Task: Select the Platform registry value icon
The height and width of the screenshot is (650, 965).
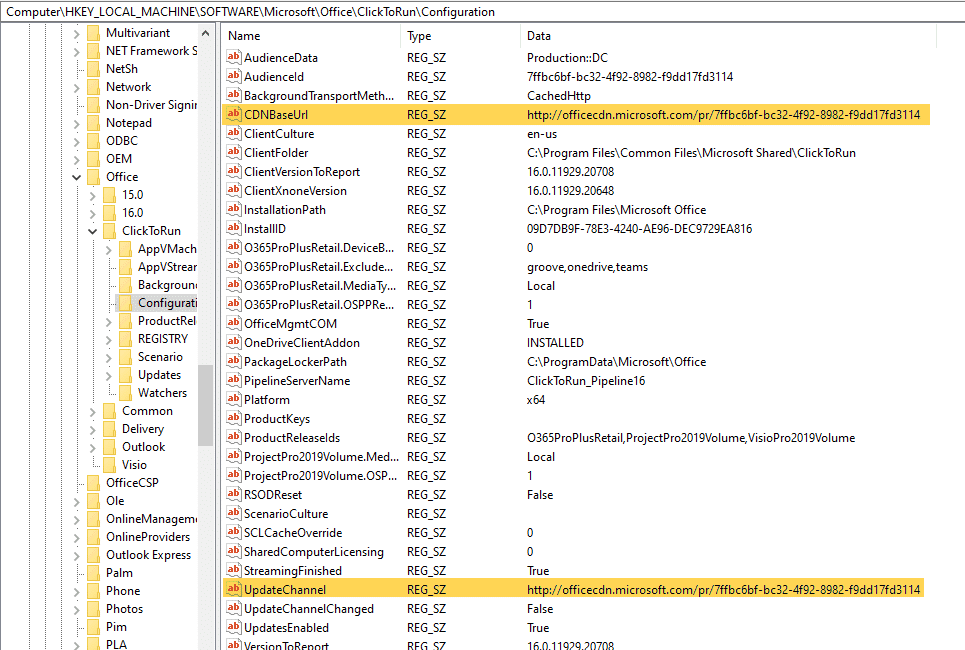Action: (234, 400)
